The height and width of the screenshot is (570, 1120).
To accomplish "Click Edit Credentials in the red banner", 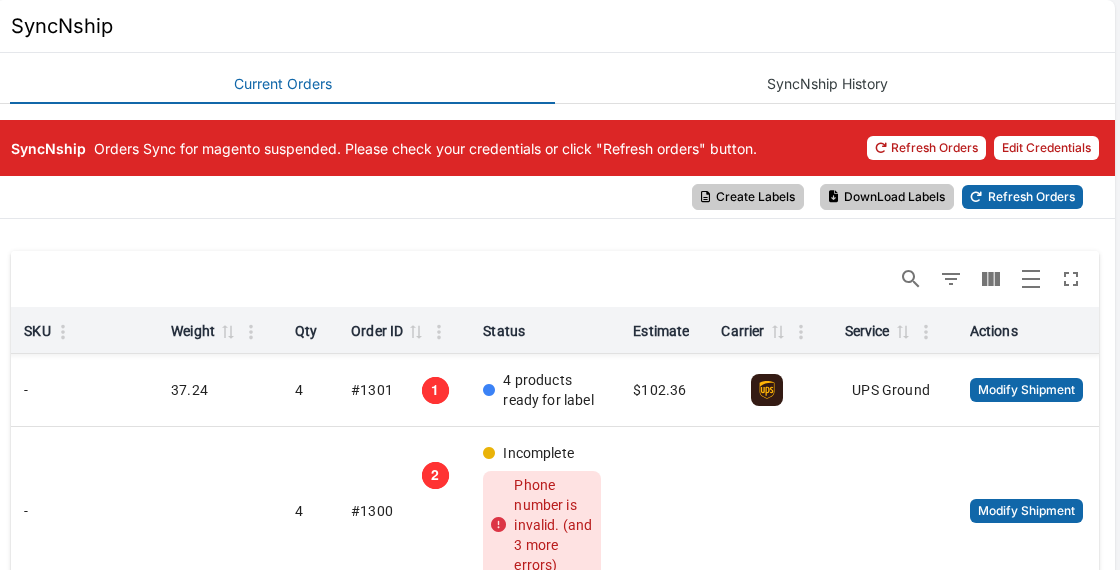I will [x=1046, y=148].
